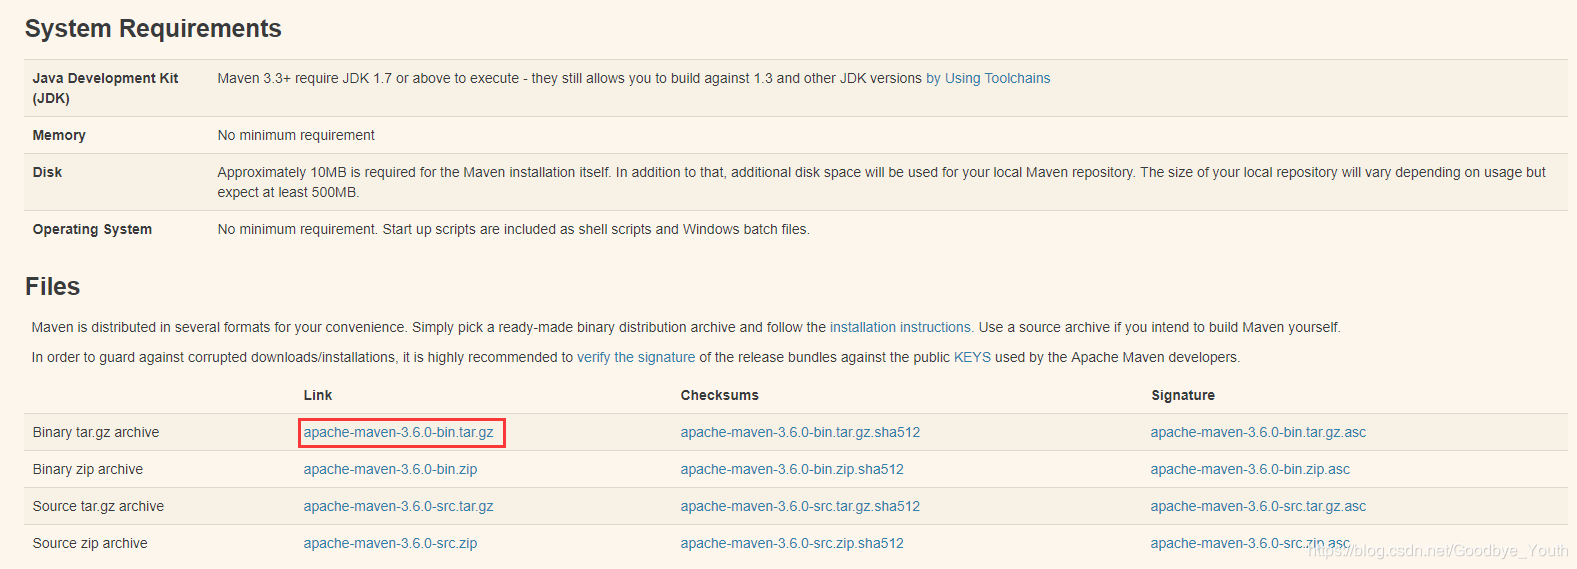Screen dimensions: 1577x569
Task: Click the Operating System requirement description text
Action: [x=514, y=229]
